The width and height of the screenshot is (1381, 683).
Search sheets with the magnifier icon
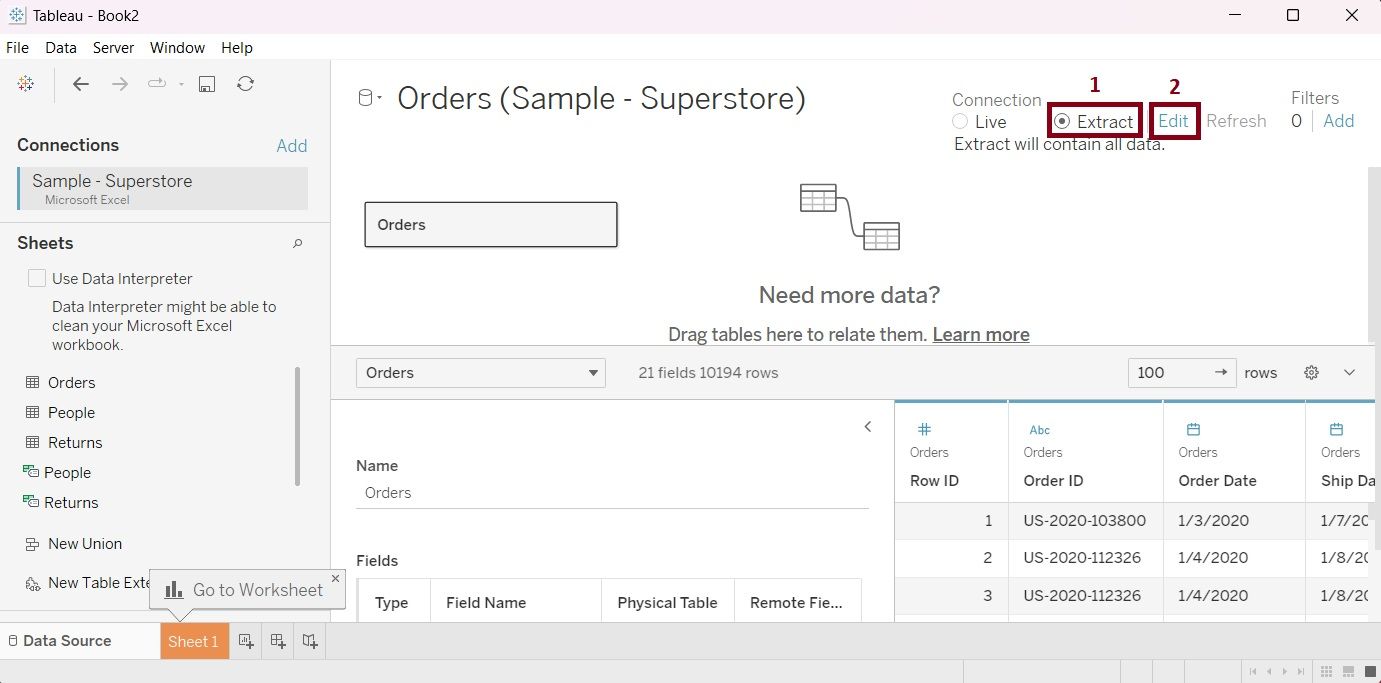click(x=297, y=243)
